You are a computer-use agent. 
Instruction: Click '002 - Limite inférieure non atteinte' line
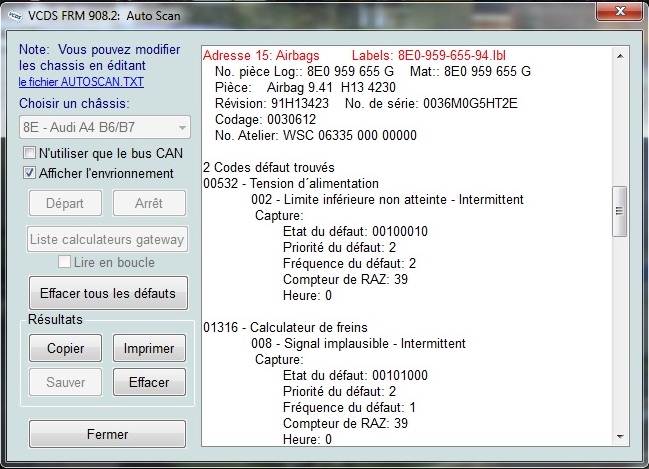click(x=387, y=200)
